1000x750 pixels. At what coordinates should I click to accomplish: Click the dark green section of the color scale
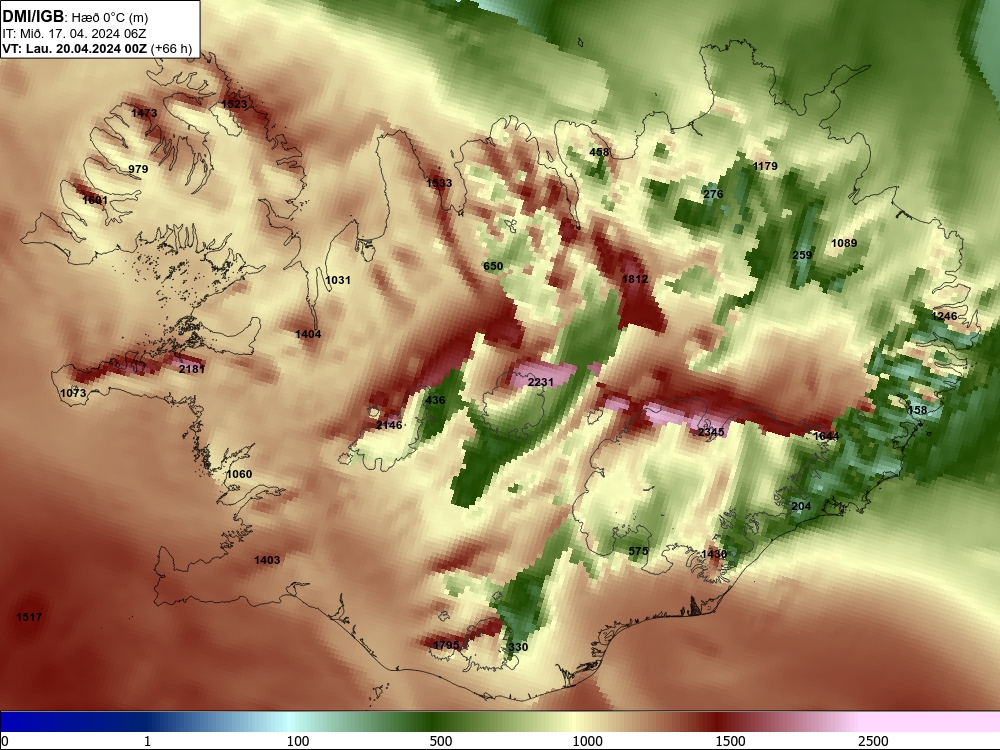[434, 721]
